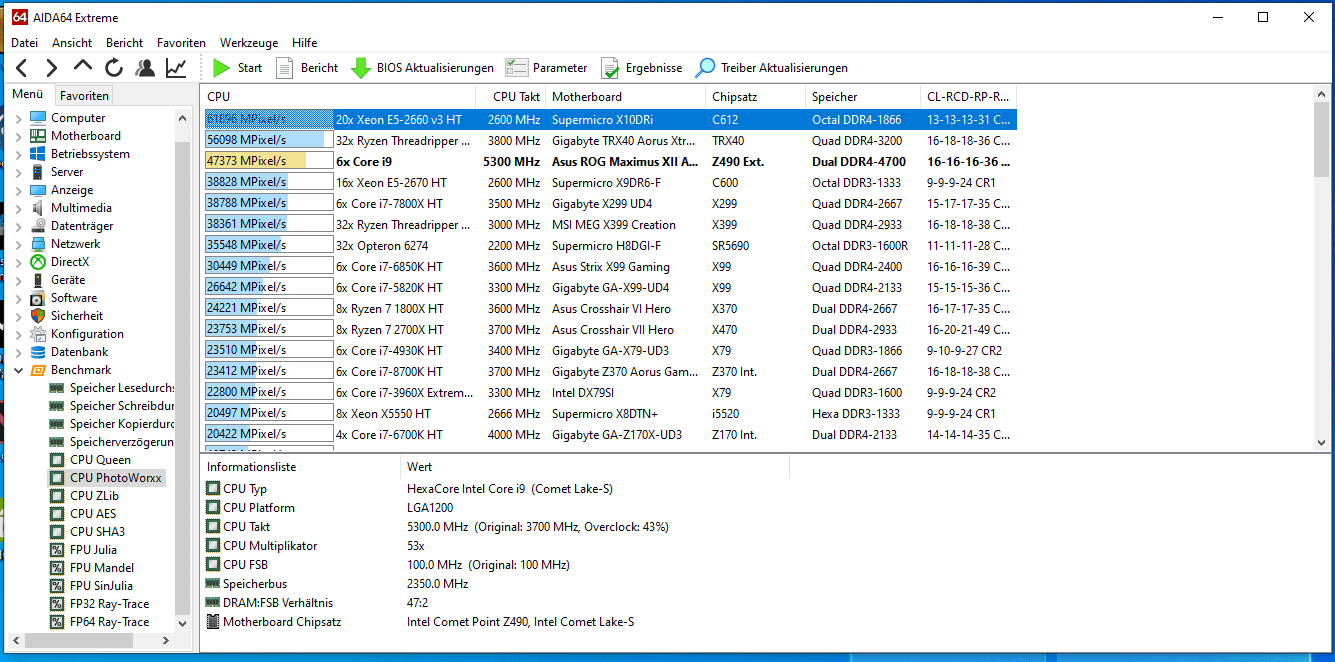Click the refresh toolbar icon

point(114,68)
